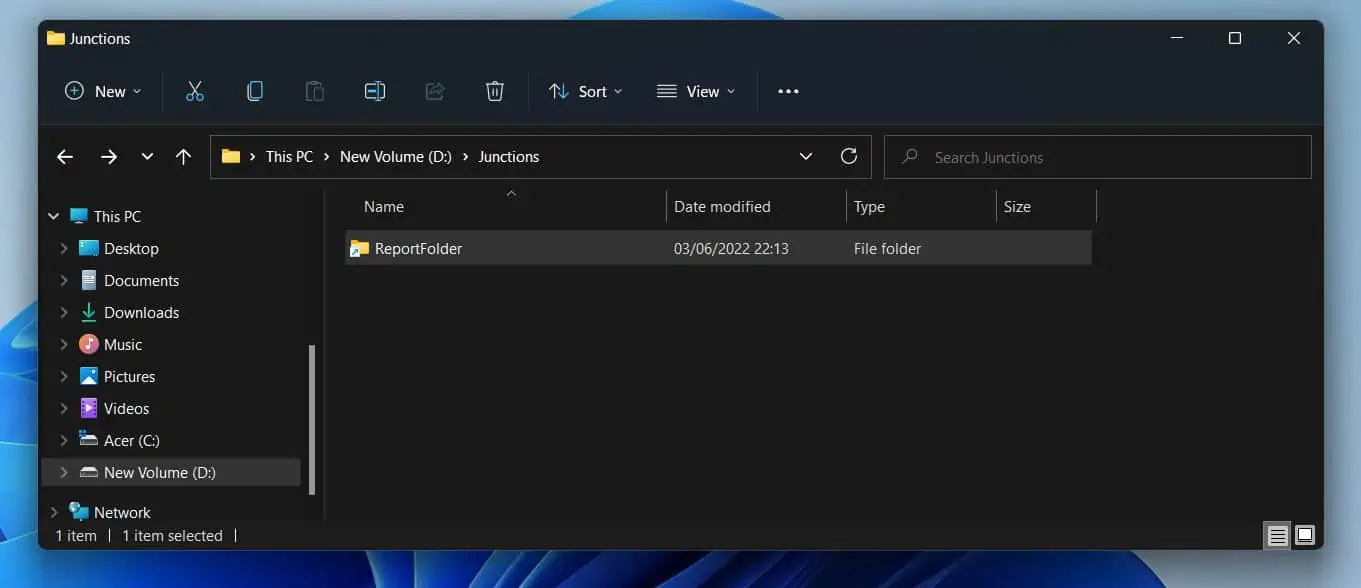Click New Volume (D:) breadcrumb segment
Screen dimensions: 1361x588
click(396, 157)
